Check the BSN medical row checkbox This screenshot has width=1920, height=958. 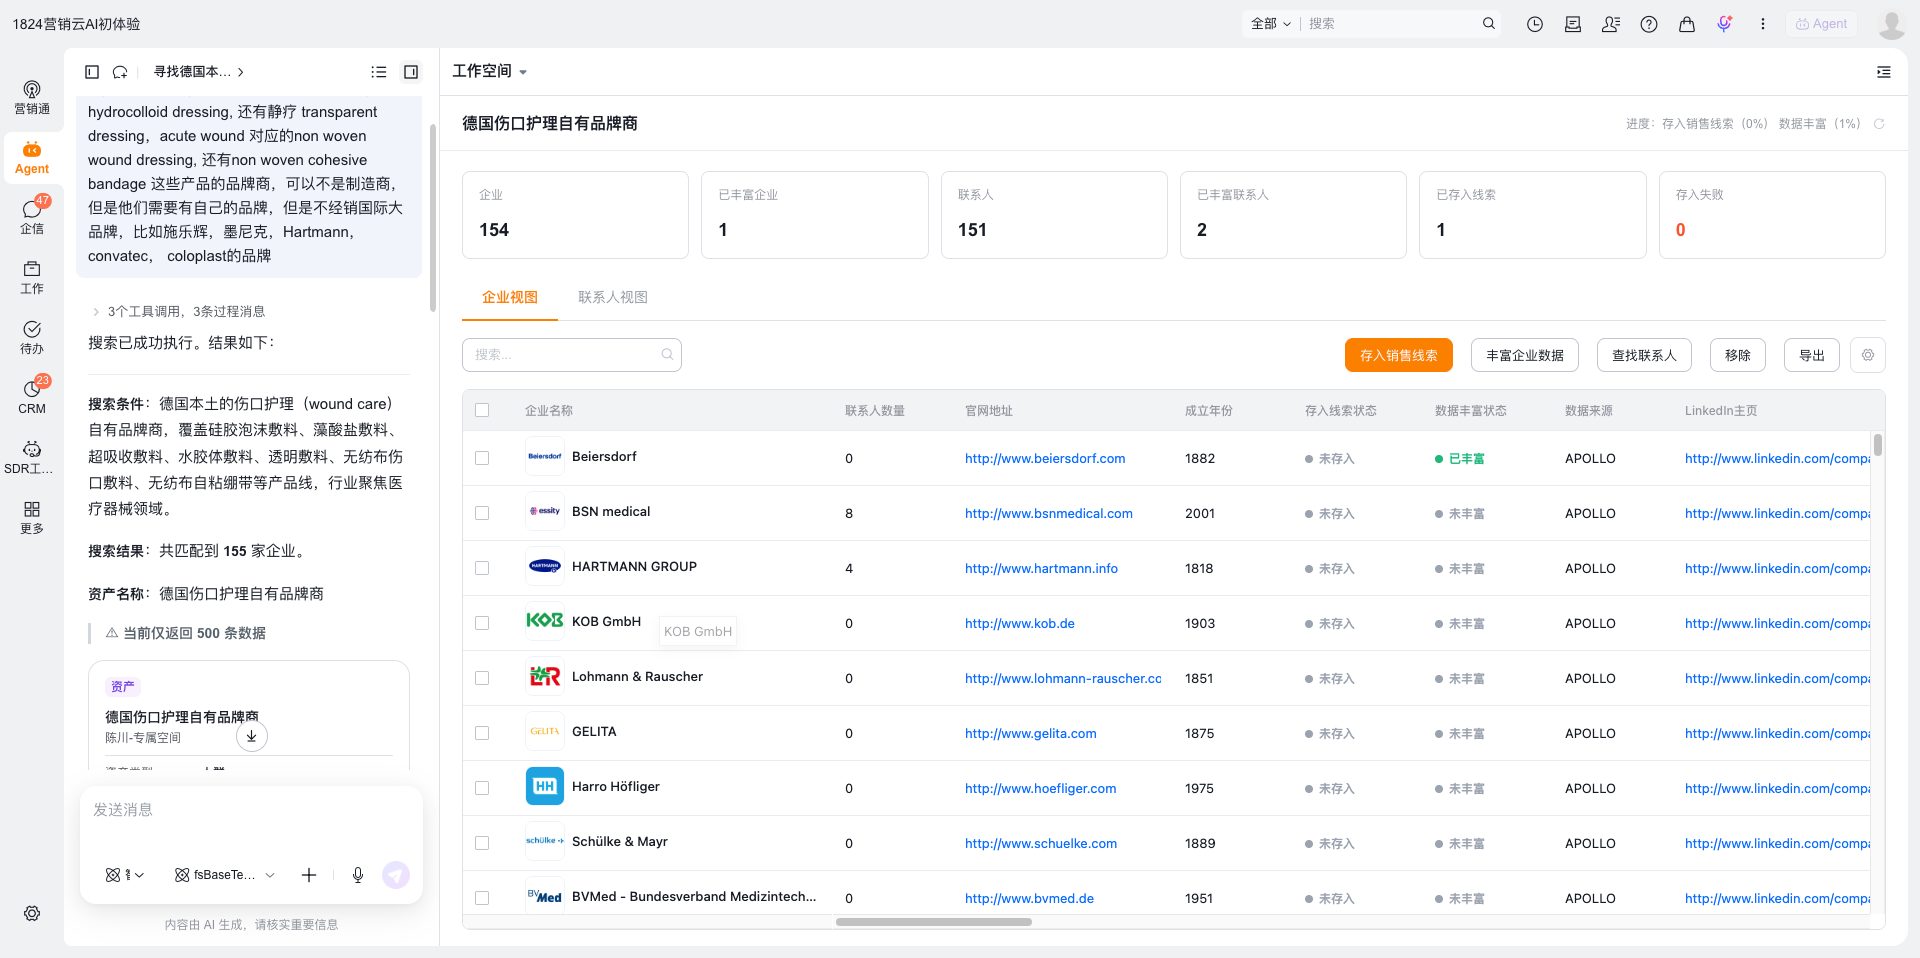tap(482, 513)
